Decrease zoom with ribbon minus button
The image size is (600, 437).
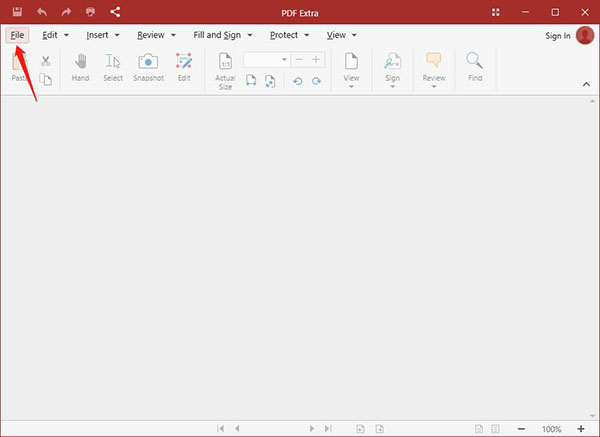pos(299,60)
